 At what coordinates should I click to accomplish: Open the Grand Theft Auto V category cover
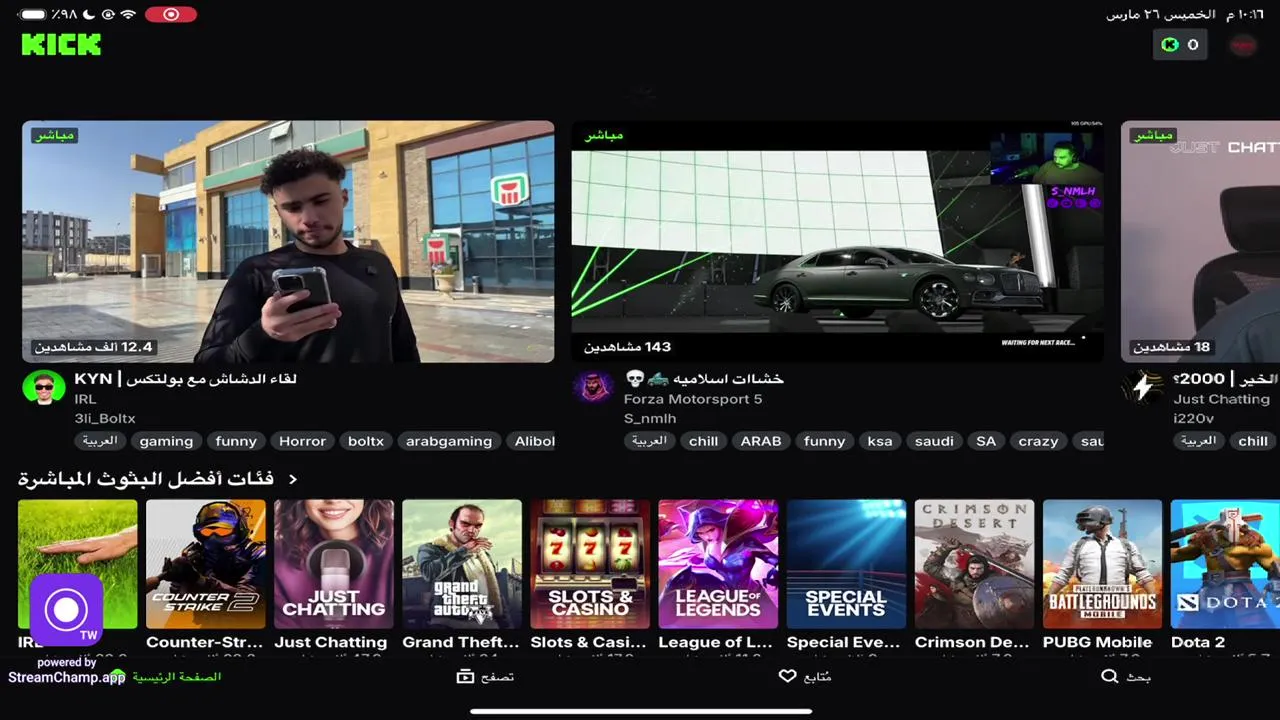462,564
